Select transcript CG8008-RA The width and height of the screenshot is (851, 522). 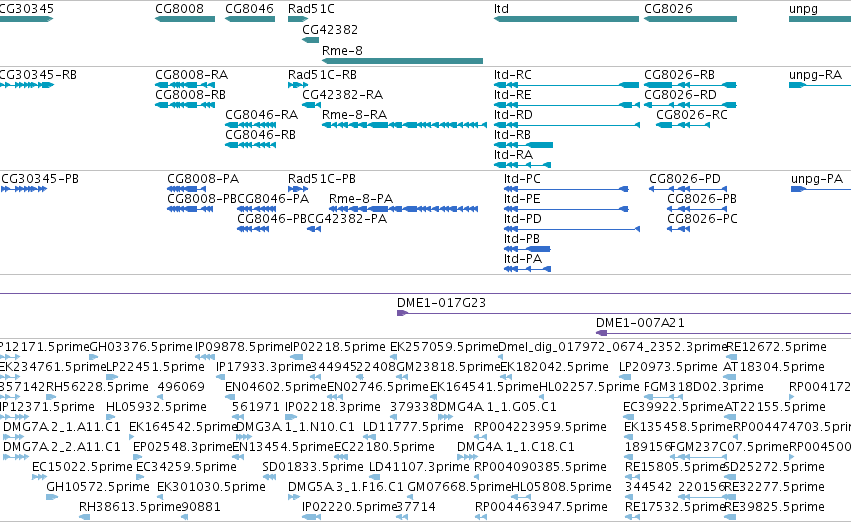click(x=185, y=85)
